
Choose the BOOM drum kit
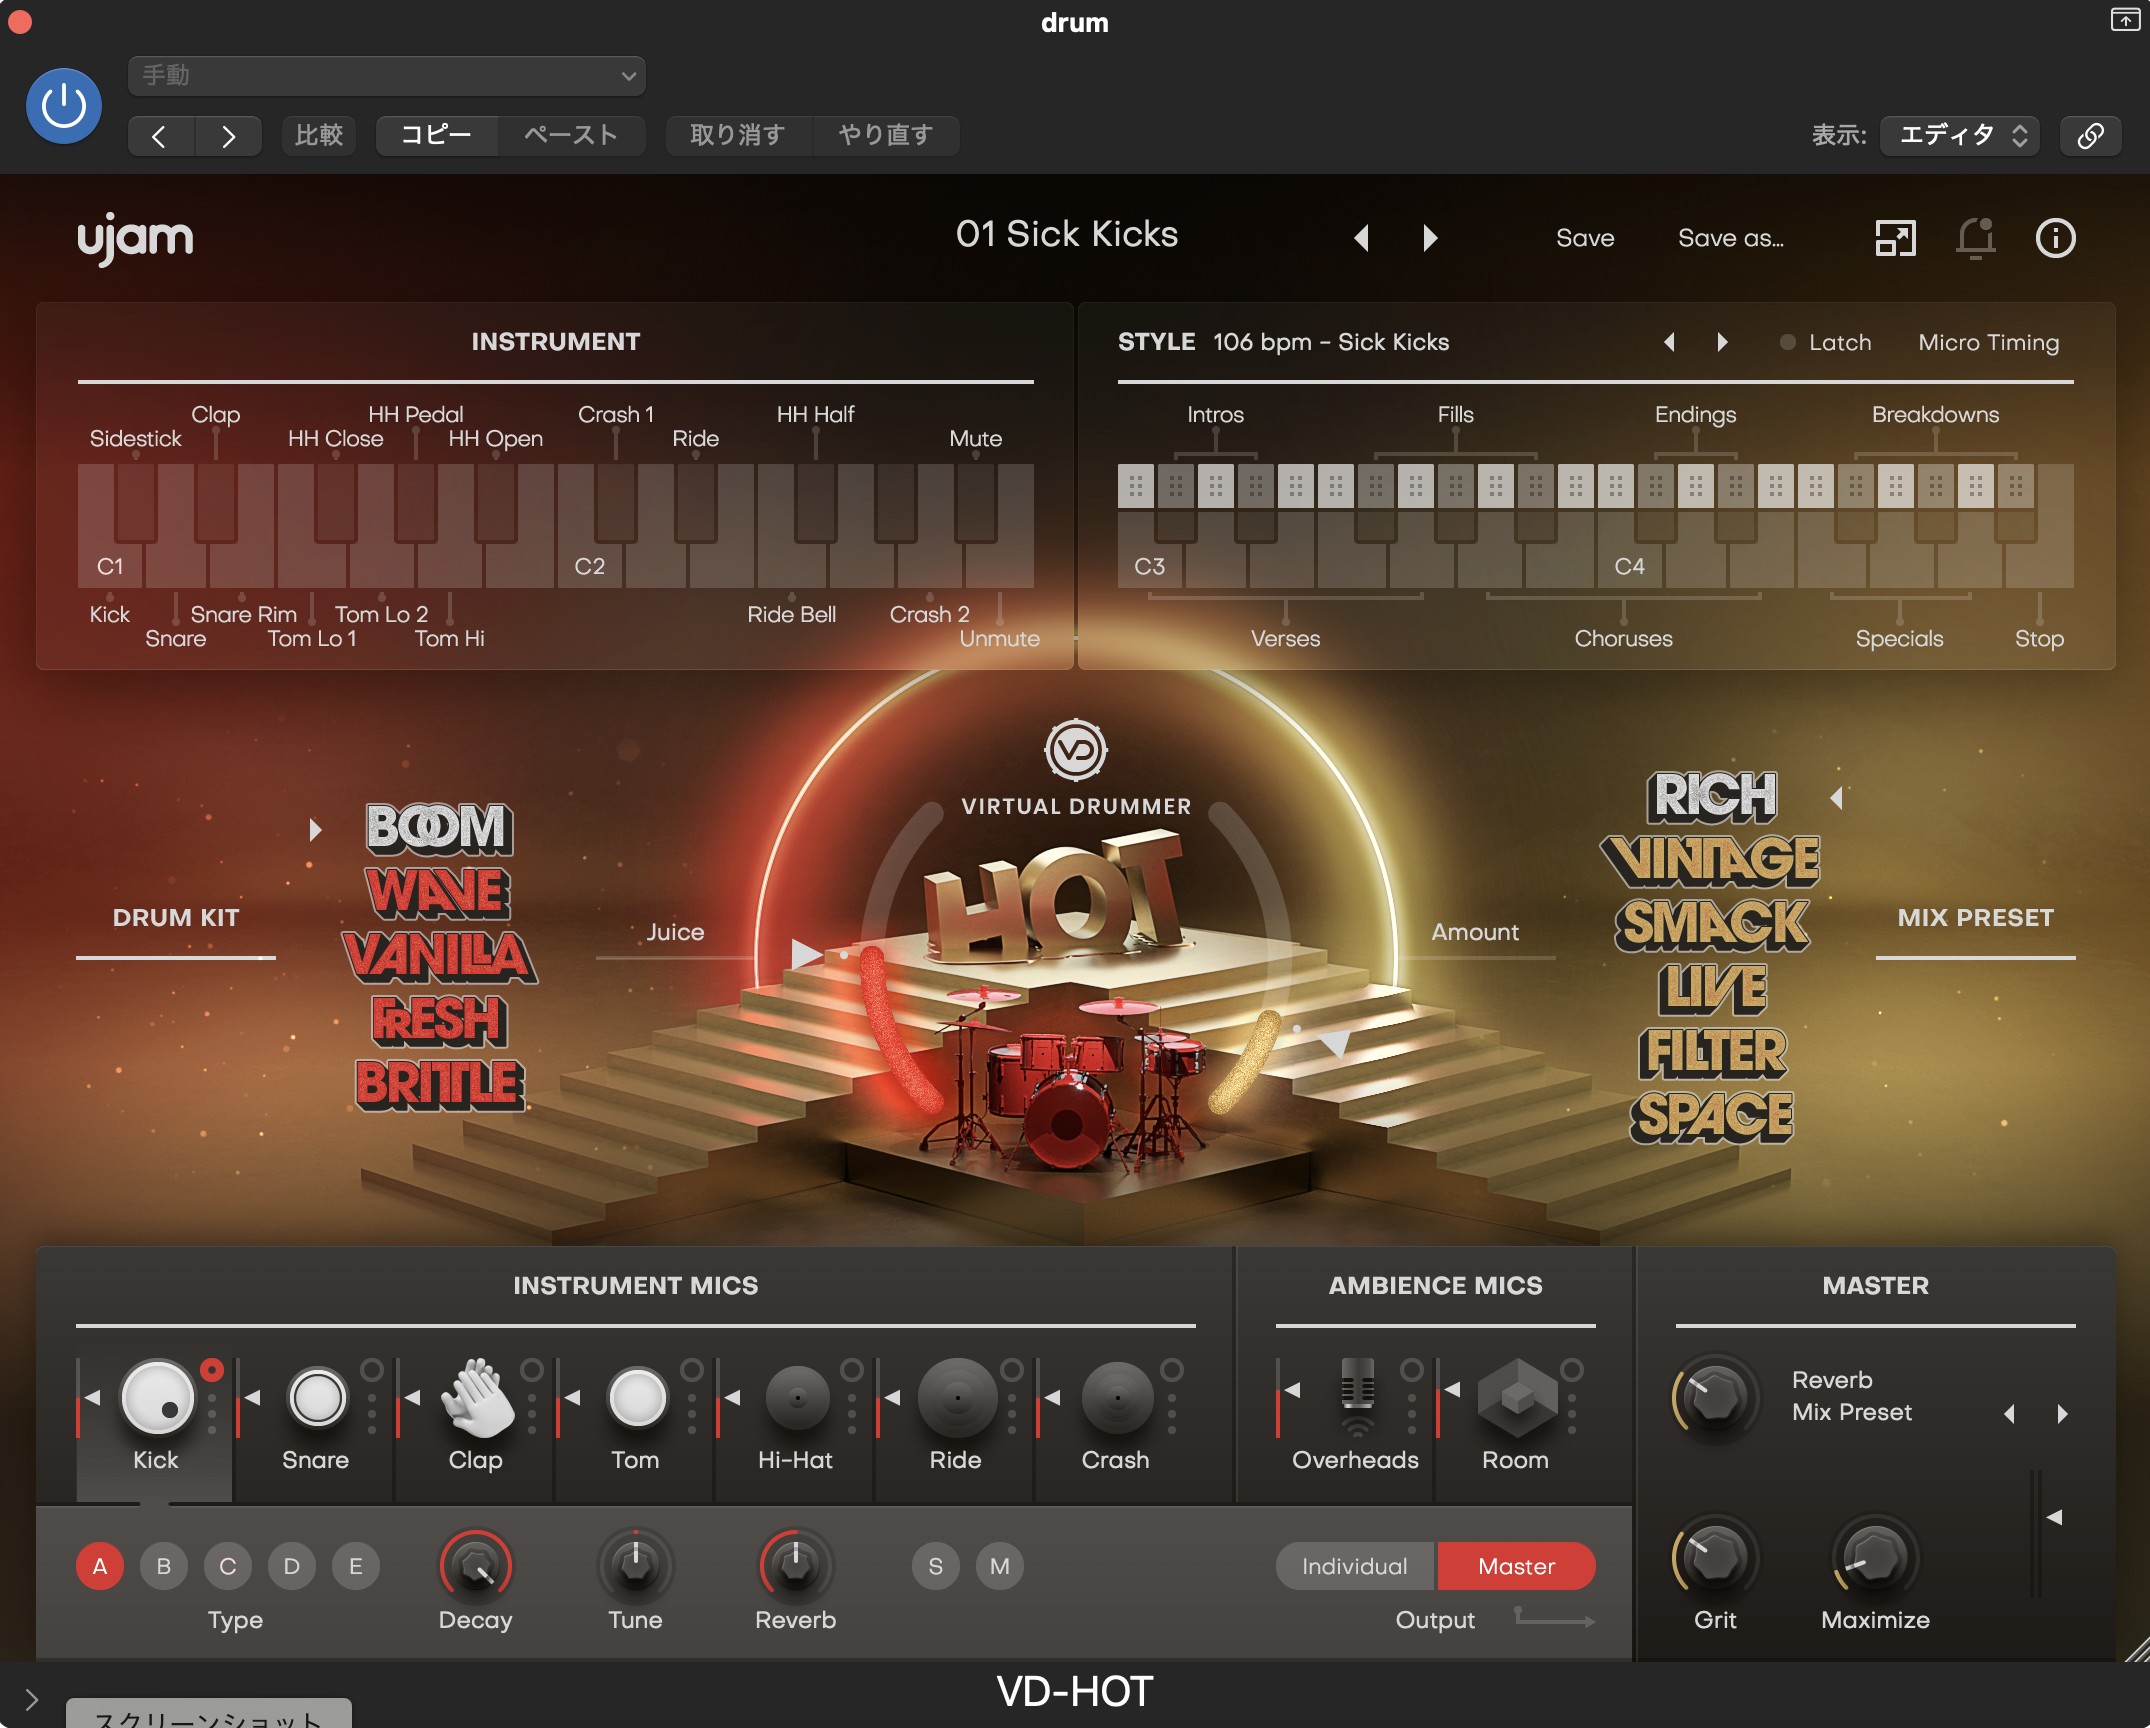pos(439,829)
